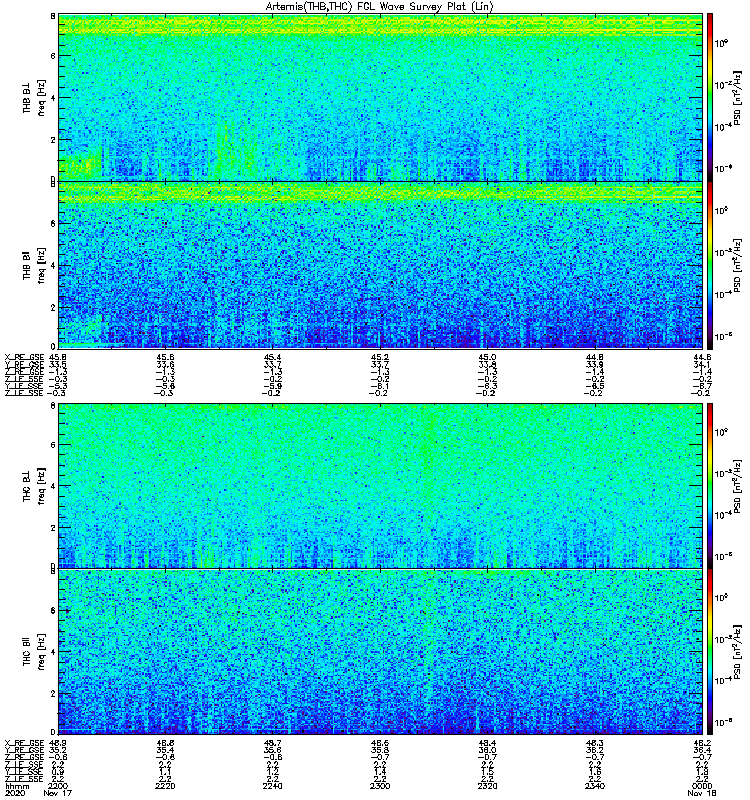Viewport: 750px width, 800px height.
Task: Click the Nov 18 date label
Action: [702, 793]
